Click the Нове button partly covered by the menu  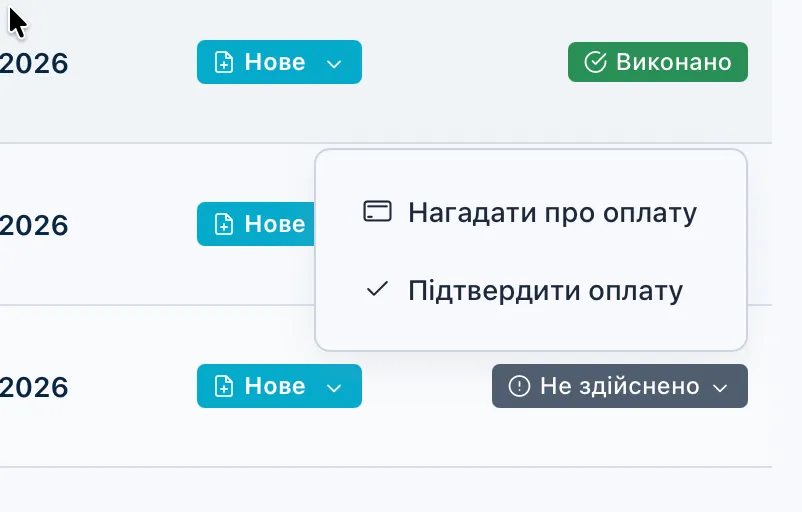point(274,224)
